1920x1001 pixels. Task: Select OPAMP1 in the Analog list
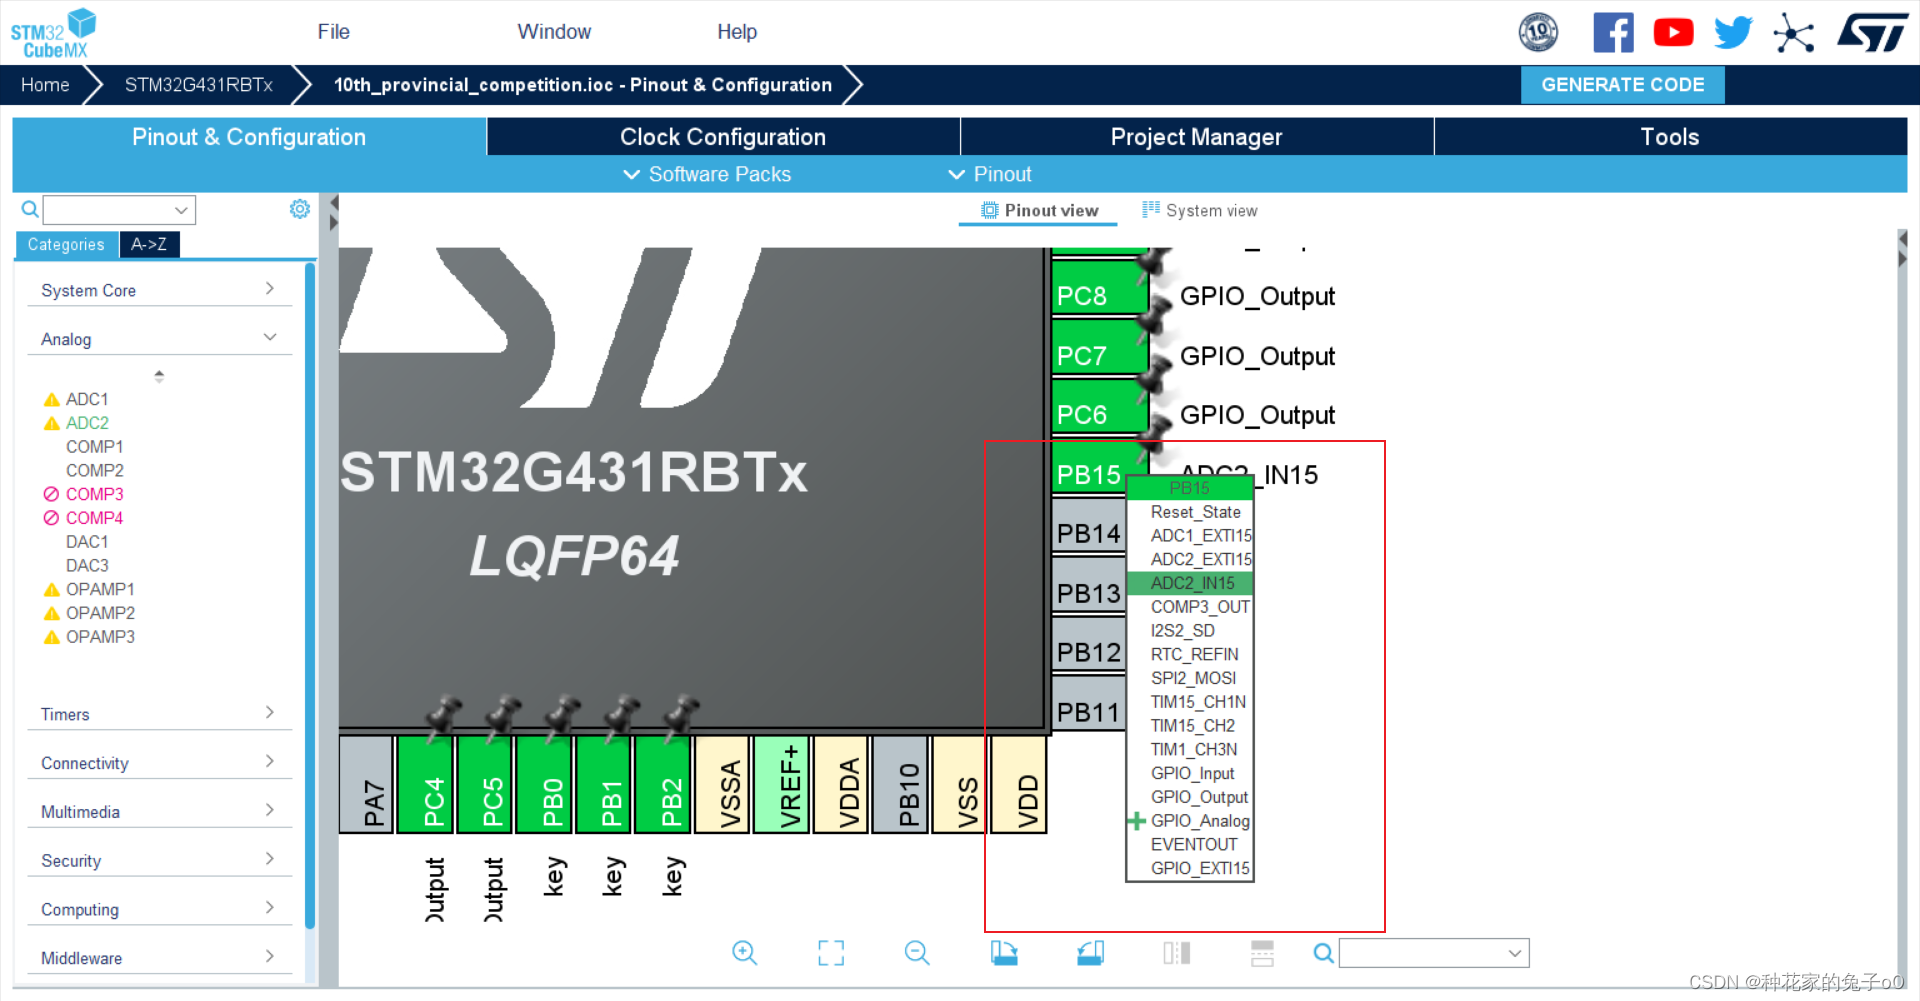(100, 589)
